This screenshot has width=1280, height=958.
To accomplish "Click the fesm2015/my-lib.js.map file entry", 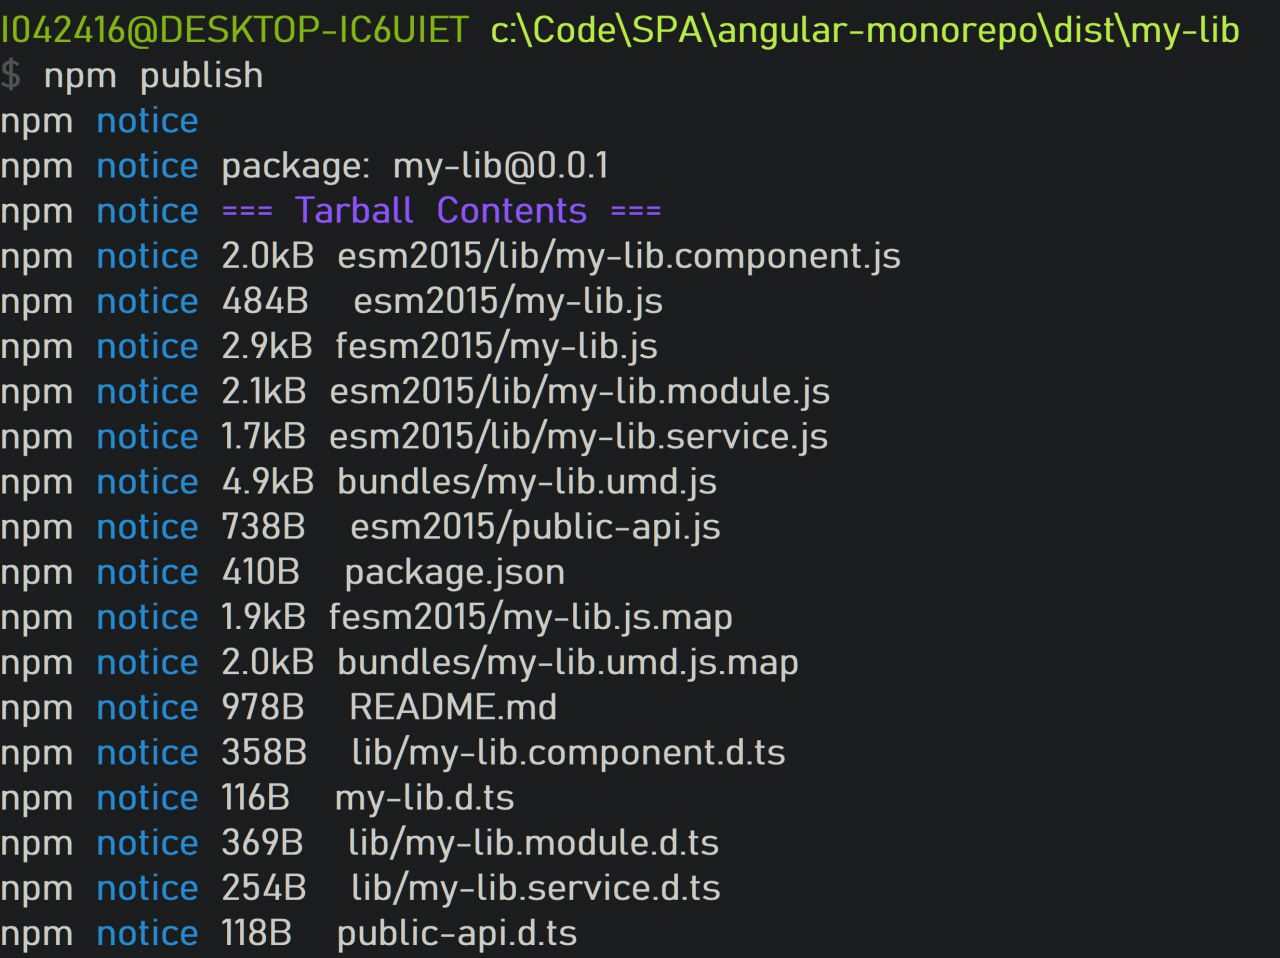I will coord(531,618).
